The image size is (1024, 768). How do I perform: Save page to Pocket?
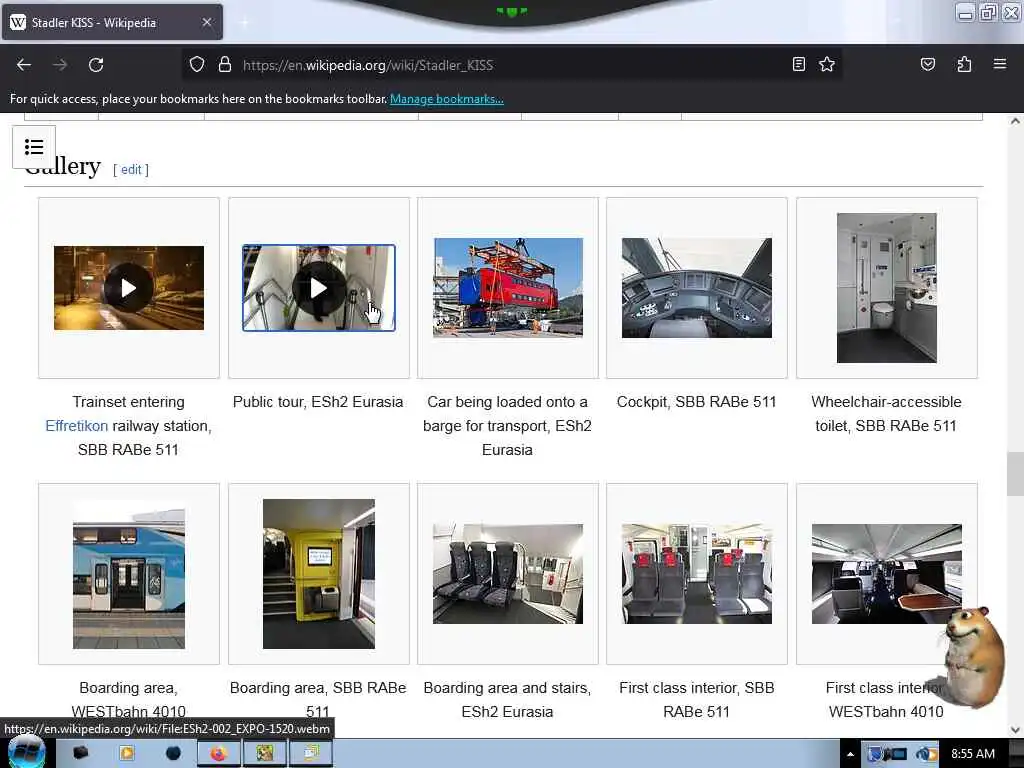click(927, 64)
